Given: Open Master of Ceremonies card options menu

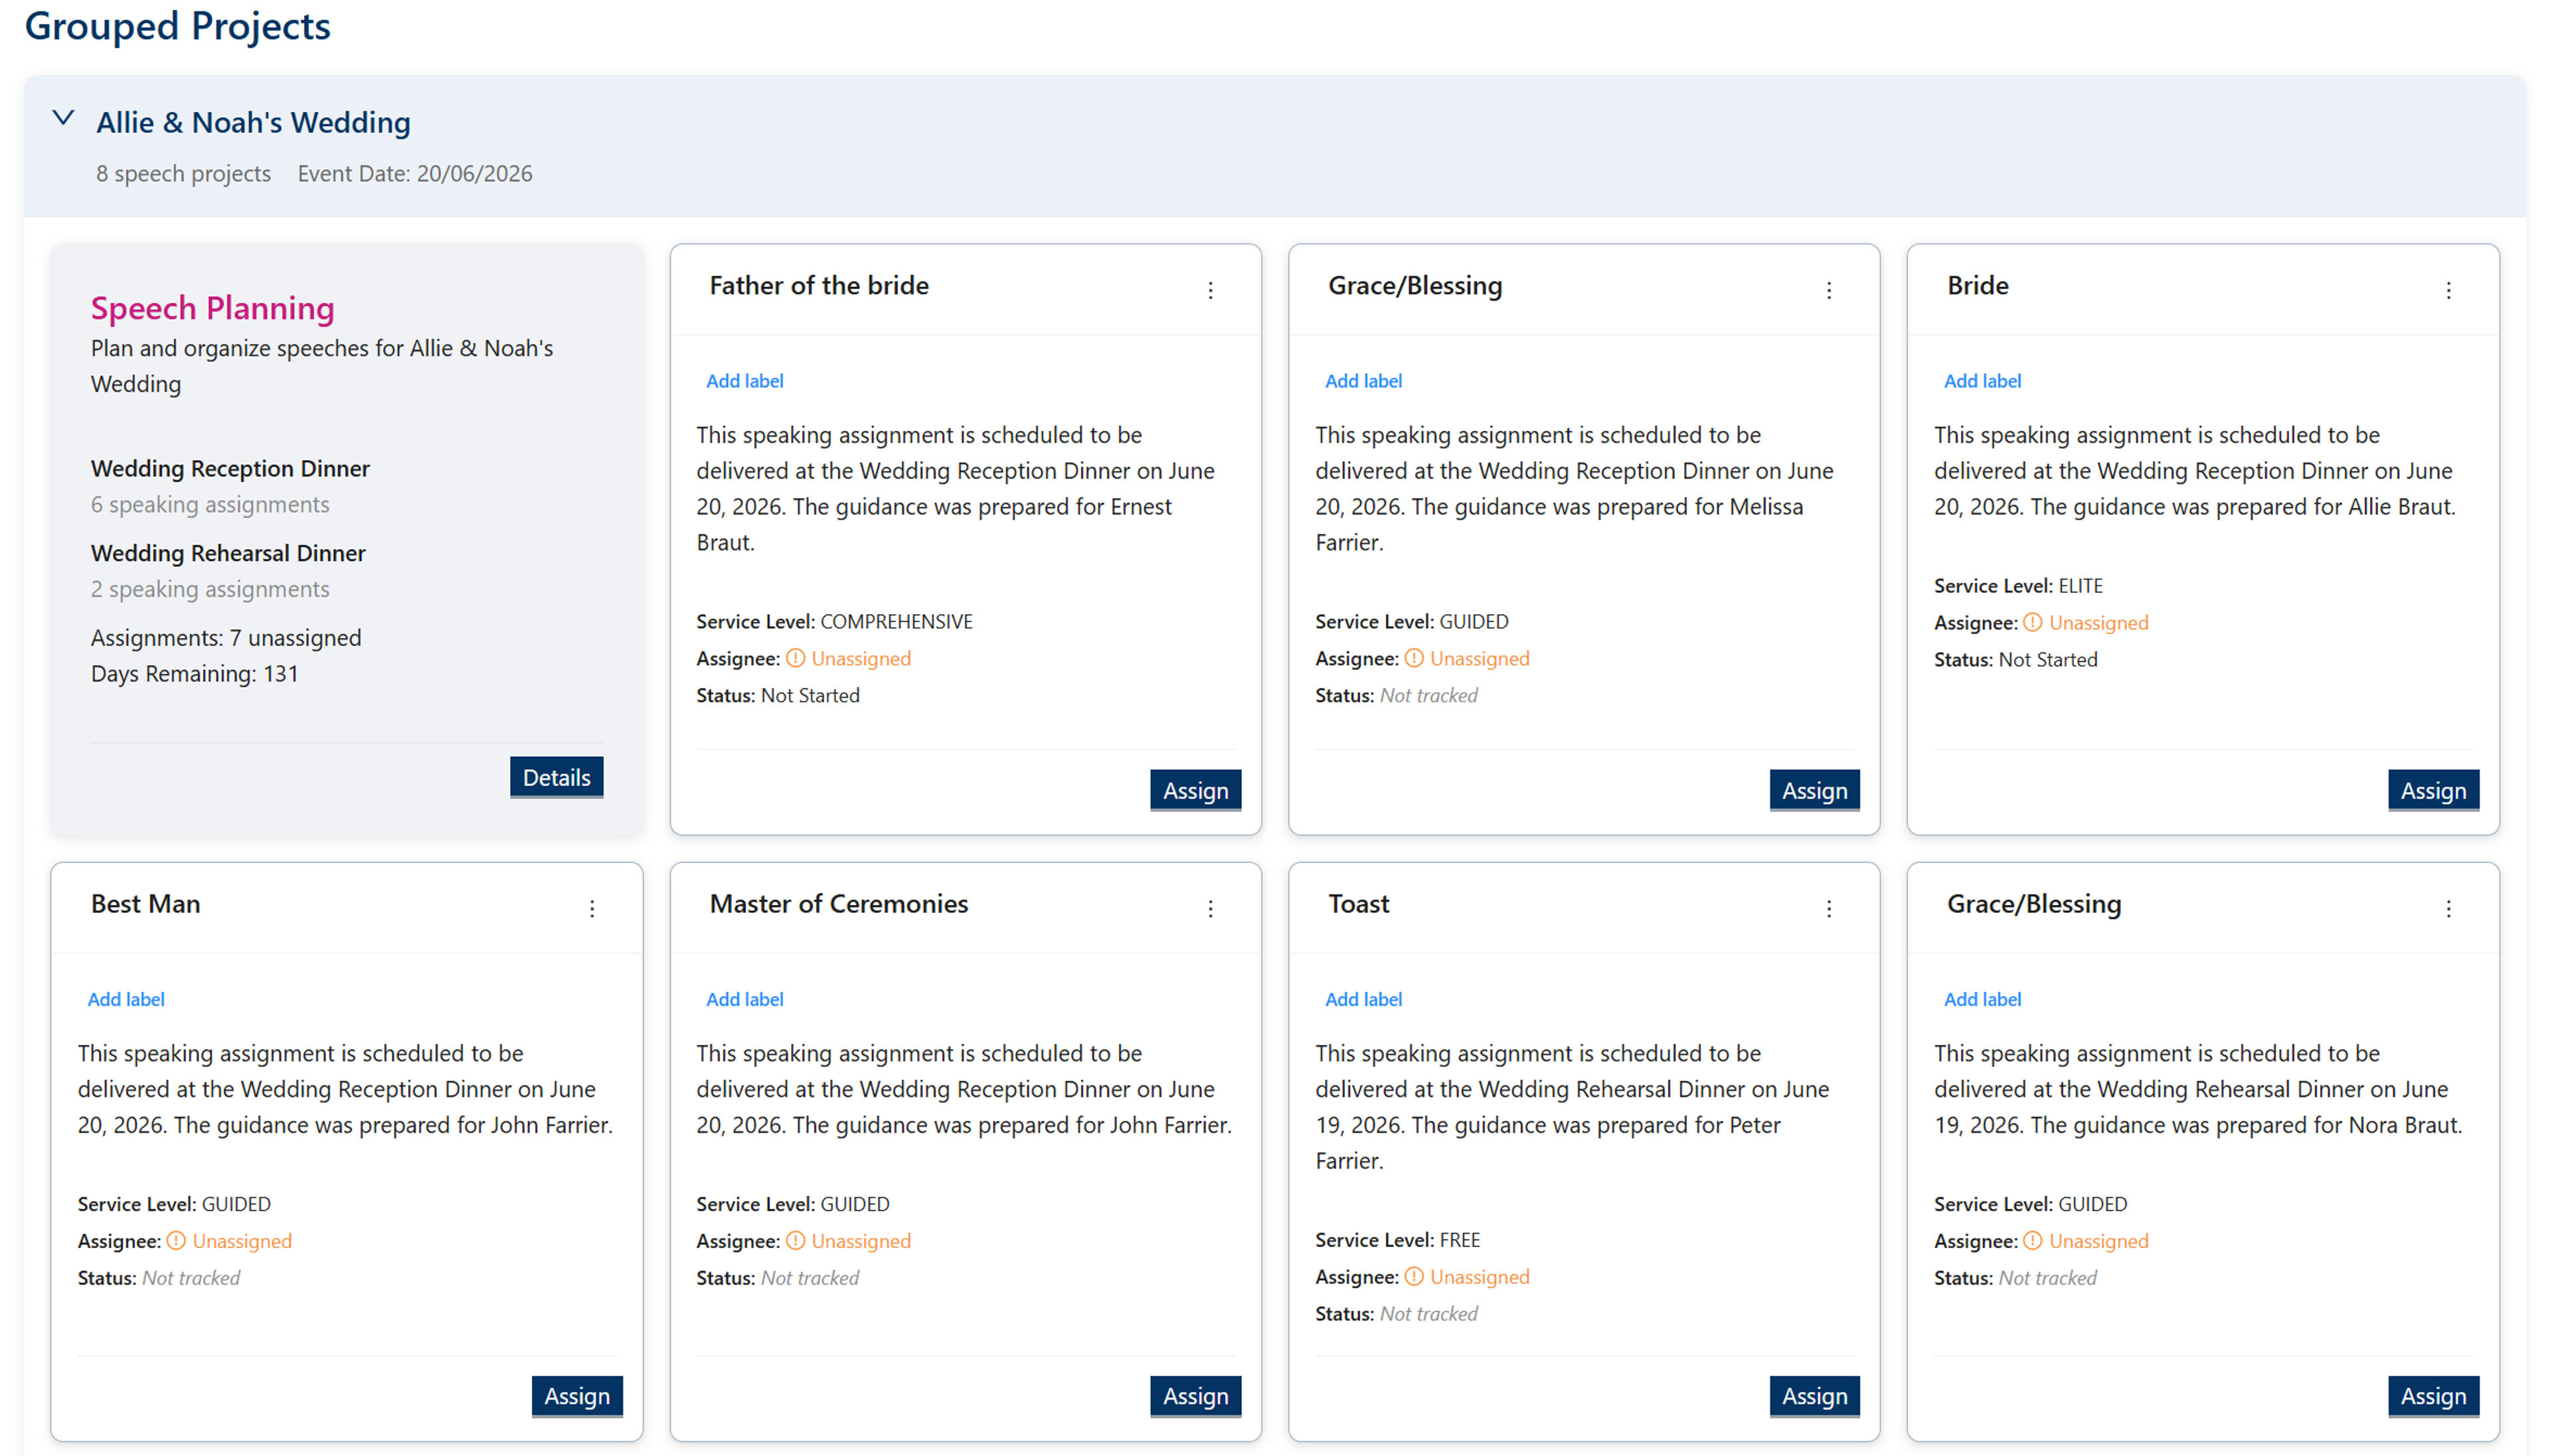Looking at the screenshot, I should tap(1210, 908).
